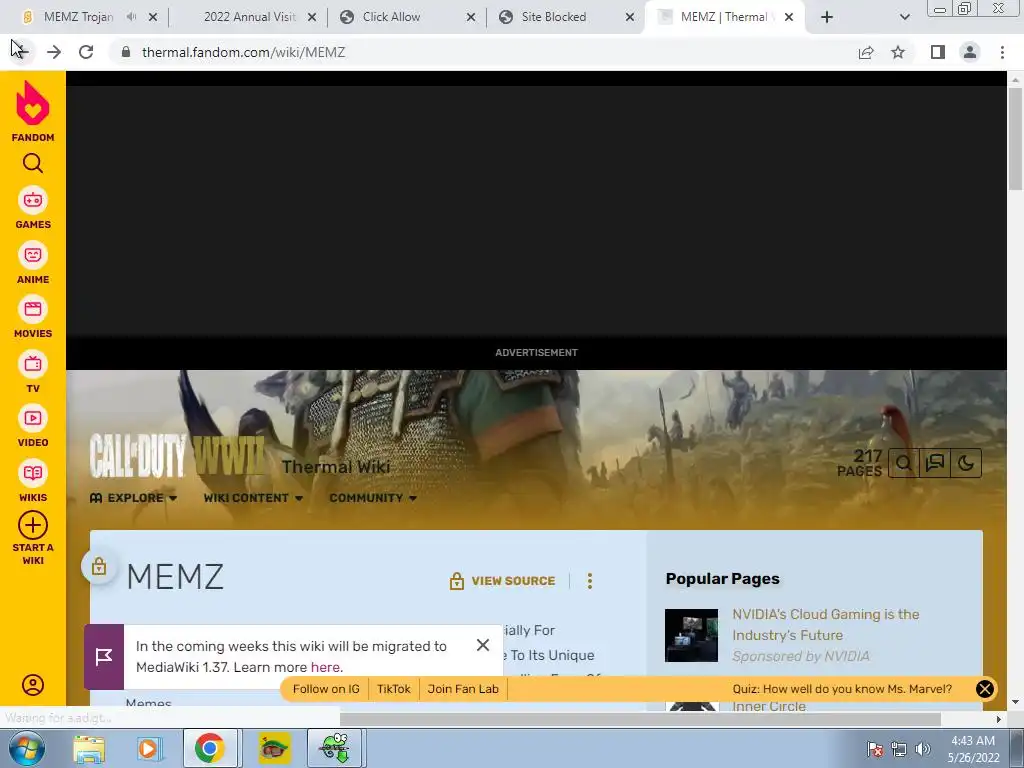Viewport: 1024px width, 768px height.
Task: Open the Chrome profile icon
Action: tap(970, 52)
